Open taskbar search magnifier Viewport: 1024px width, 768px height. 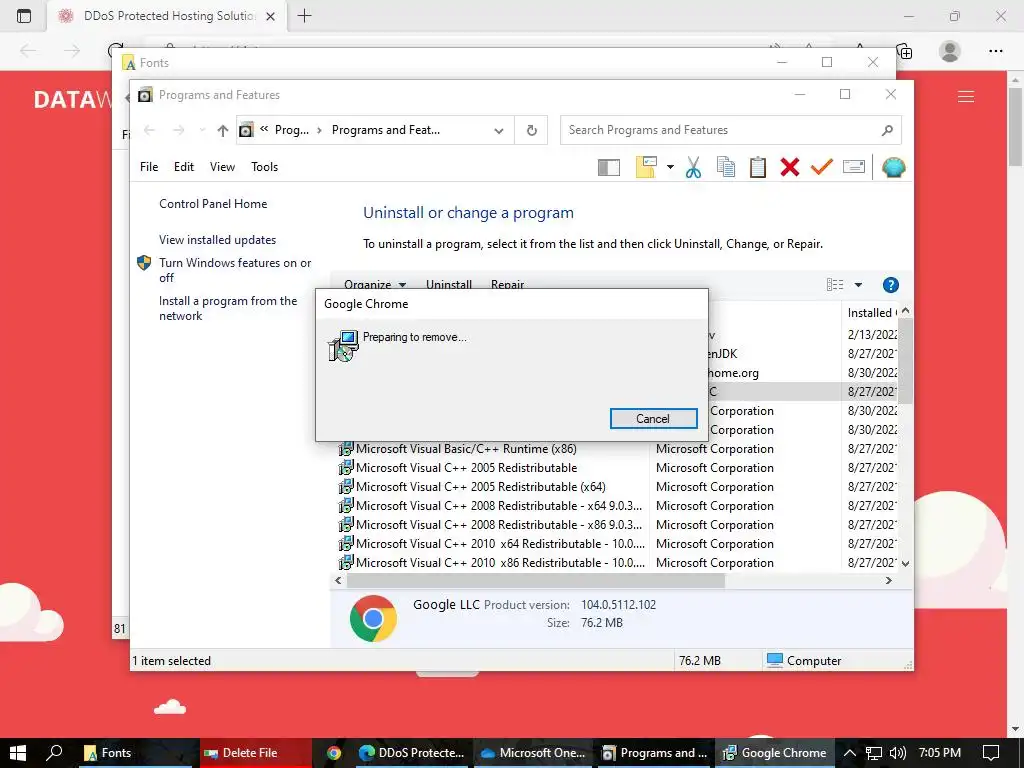click(55, 753)
